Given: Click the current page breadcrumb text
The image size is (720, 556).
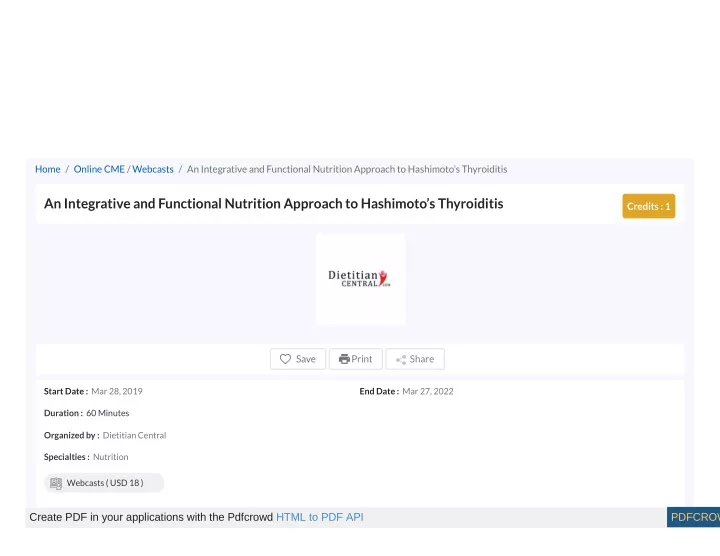Looking at the screenshot, I should 347,169.
